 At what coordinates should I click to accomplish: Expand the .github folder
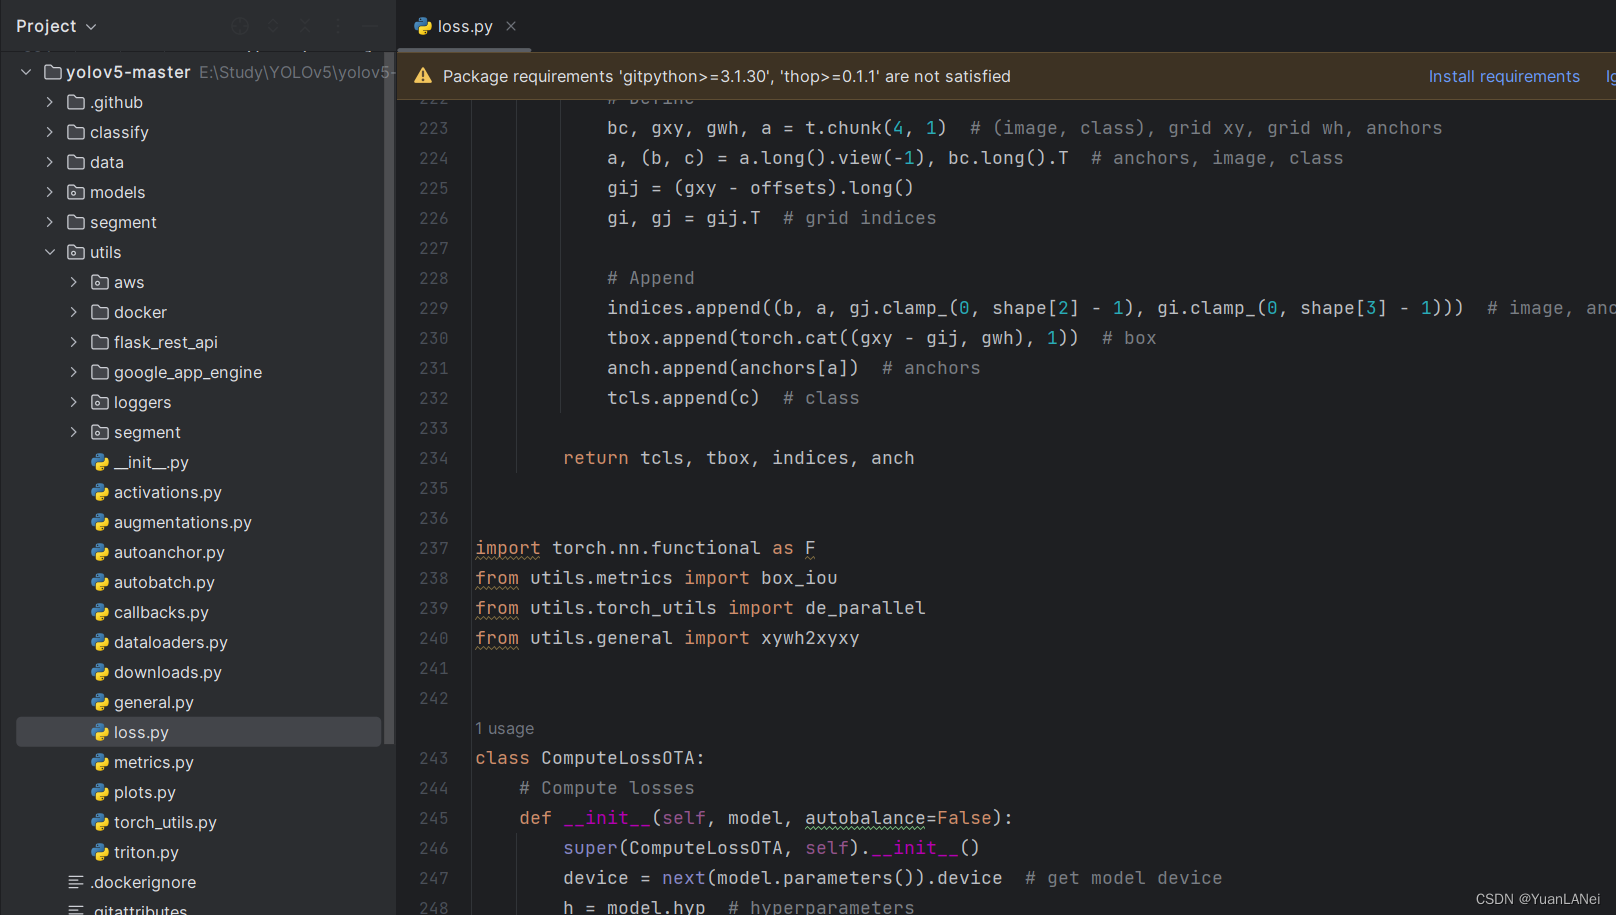(47, 102)
